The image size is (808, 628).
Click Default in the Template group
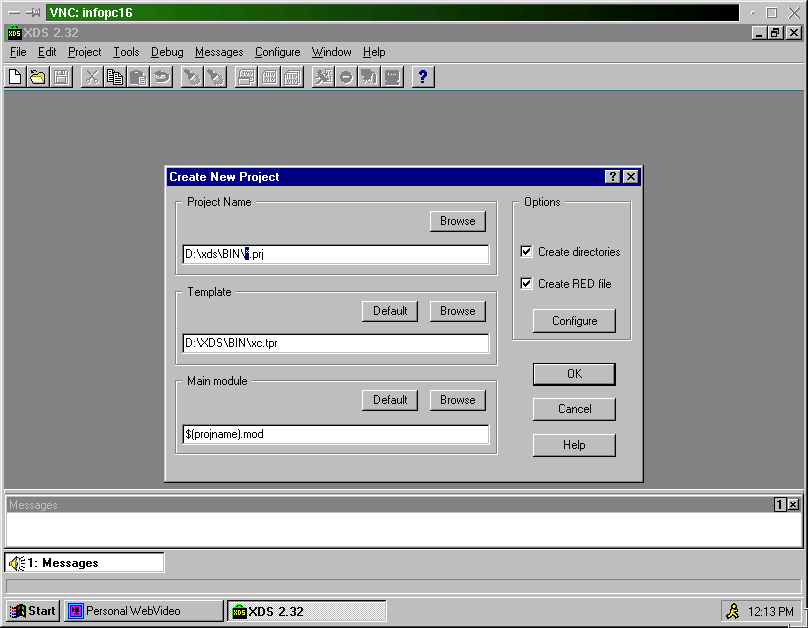point(390,311)
